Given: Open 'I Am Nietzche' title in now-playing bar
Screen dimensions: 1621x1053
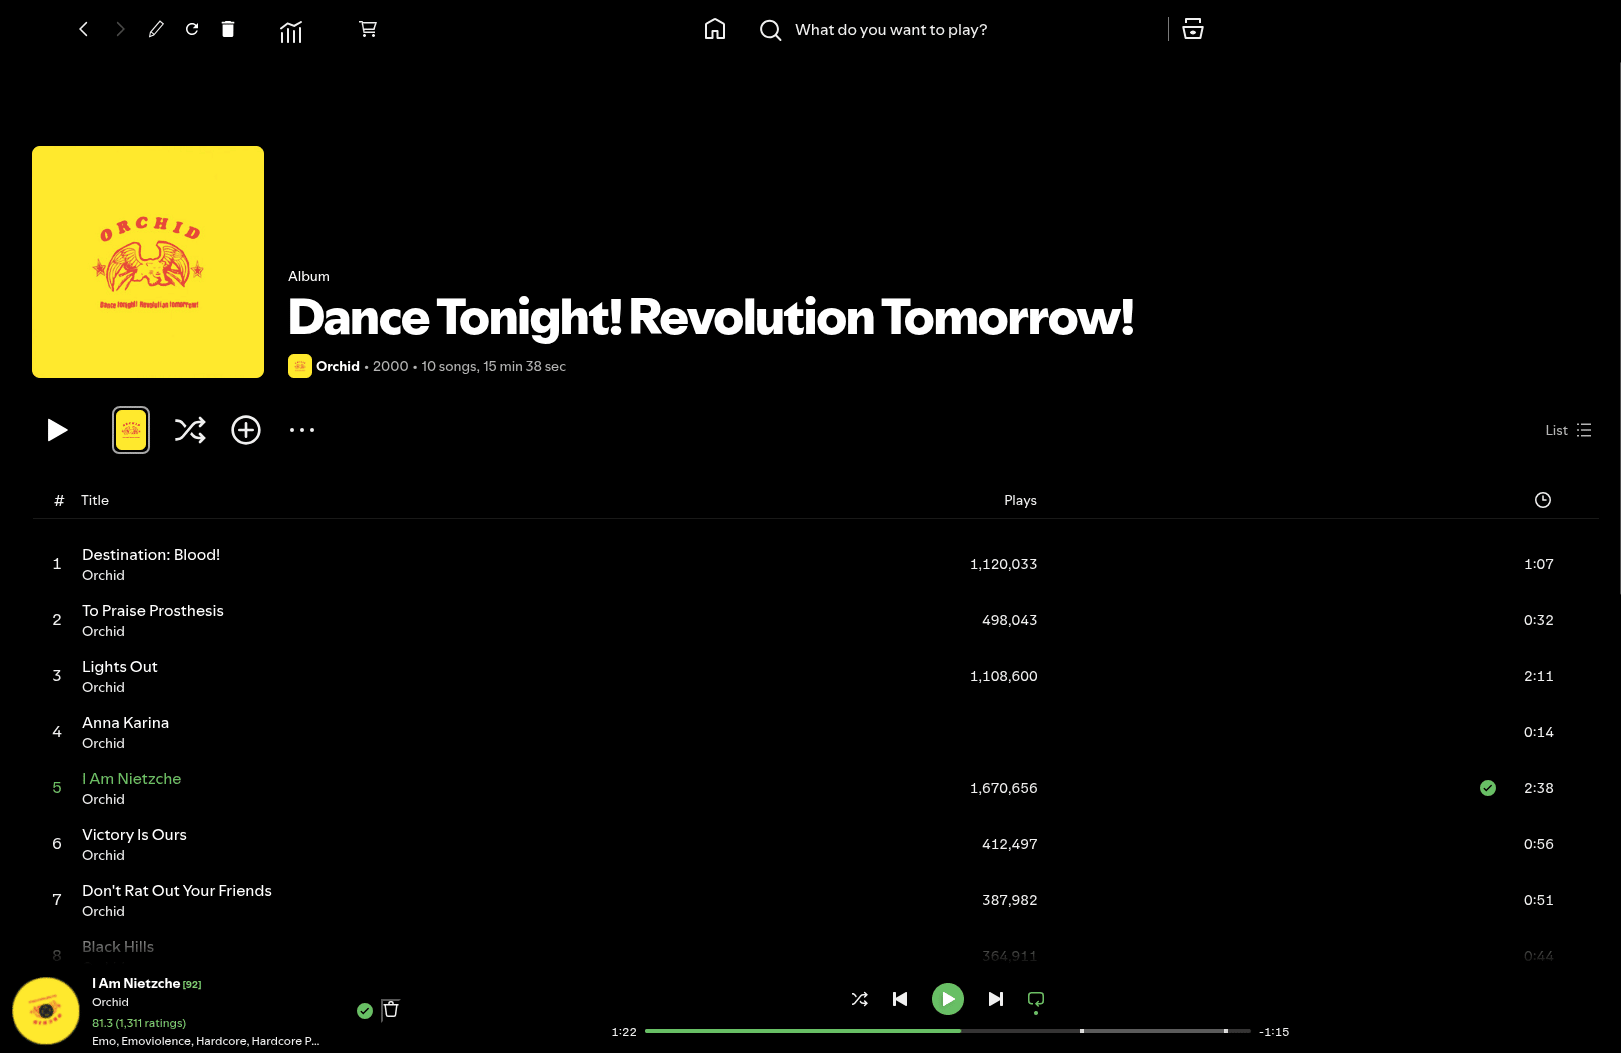Looking at the screenshot, I should [x=136, y=983].
